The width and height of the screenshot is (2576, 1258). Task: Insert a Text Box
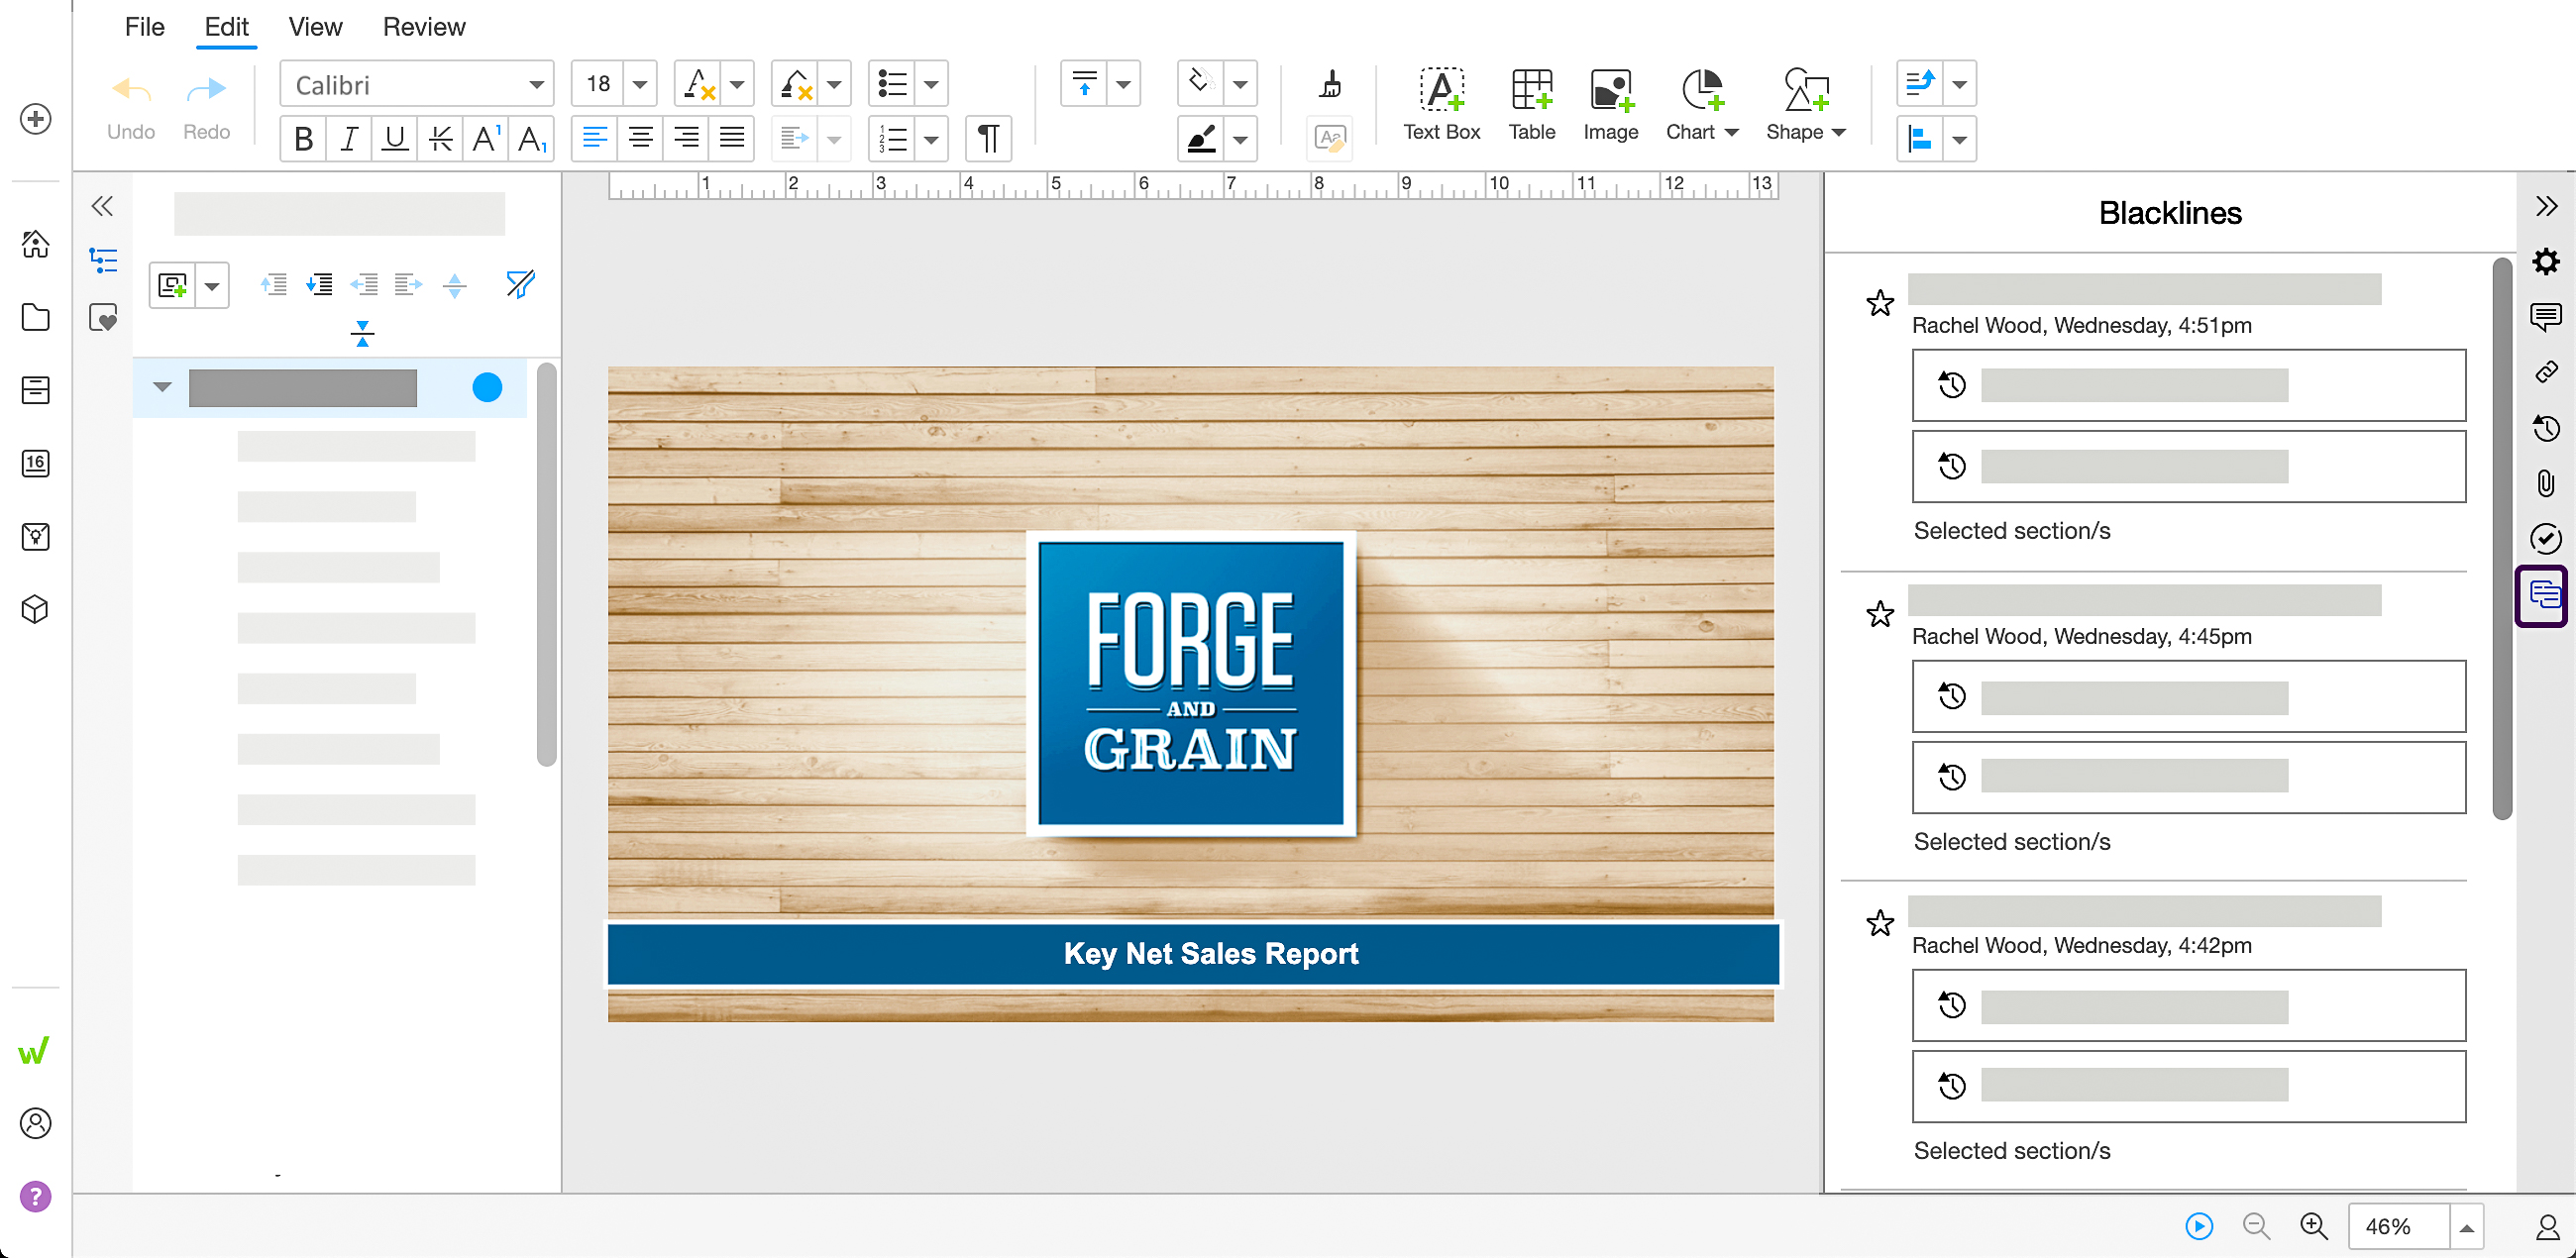point(1441,103)
